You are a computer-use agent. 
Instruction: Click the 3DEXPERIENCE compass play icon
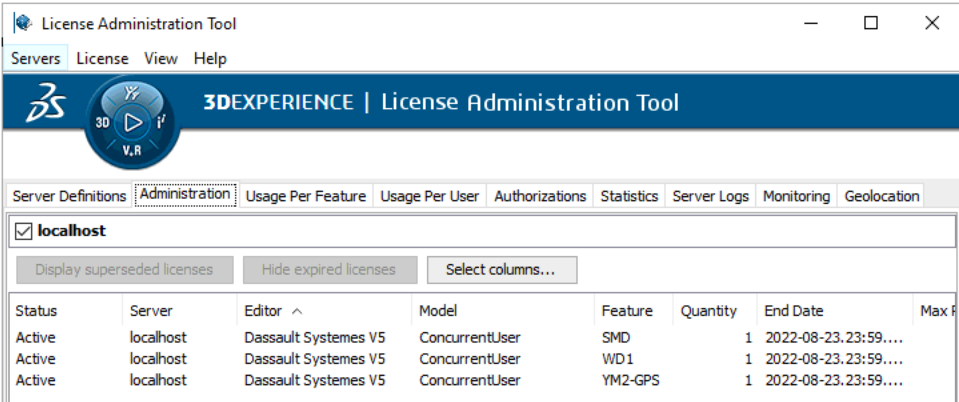click(133, 122)
